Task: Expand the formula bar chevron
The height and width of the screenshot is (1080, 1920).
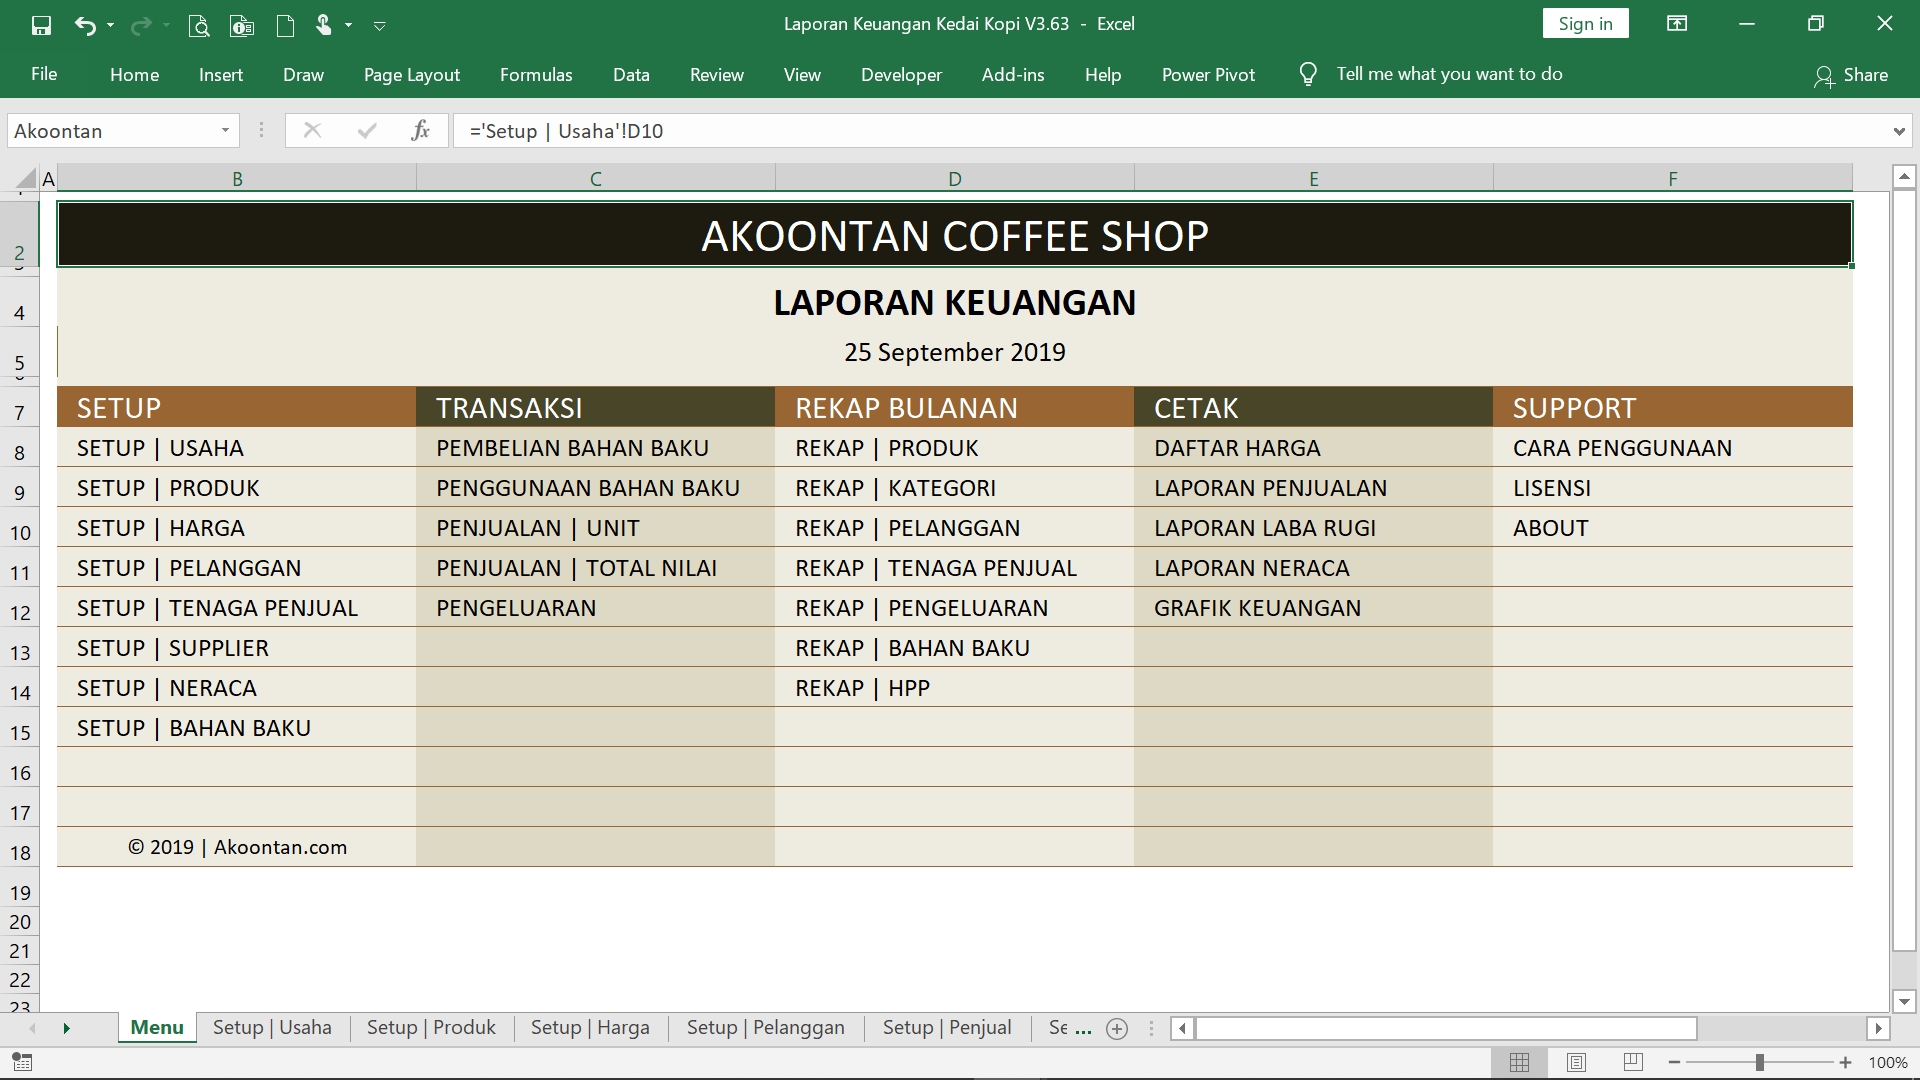Action: pyautogui.click(x=1898, y=131)
